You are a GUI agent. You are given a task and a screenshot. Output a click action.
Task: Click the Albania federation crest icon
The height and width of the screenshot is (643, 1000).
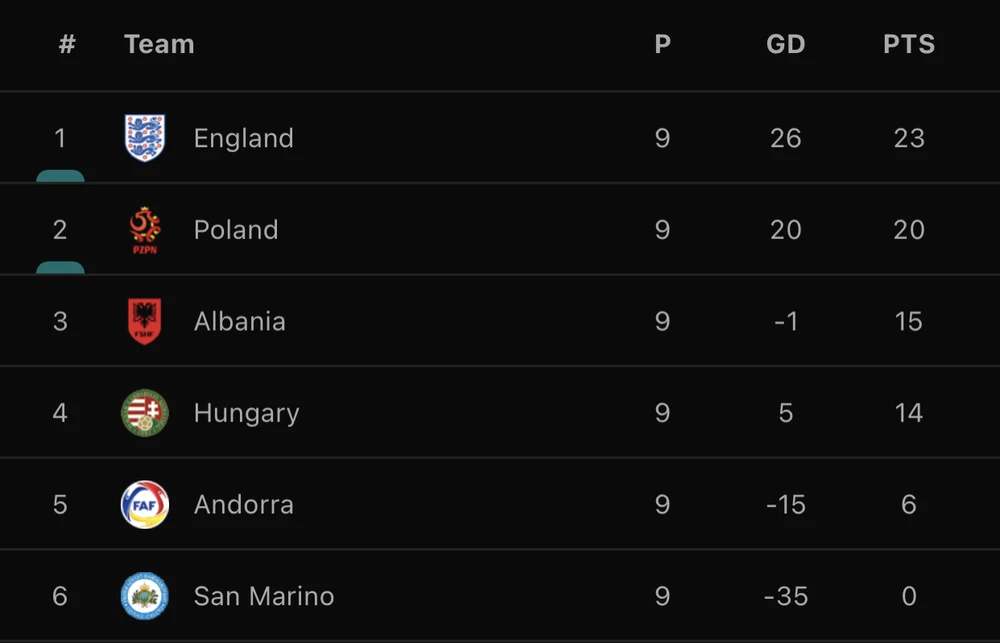coord(145,321)
